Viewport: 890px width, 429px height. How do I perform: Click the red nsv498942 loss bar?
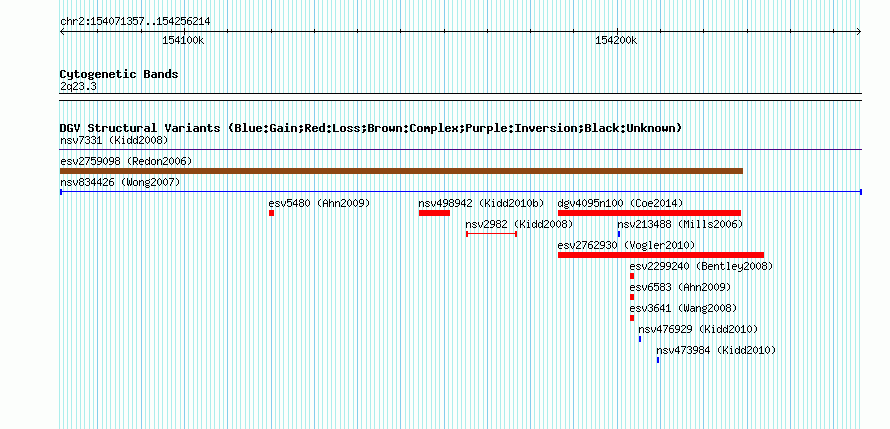coord(434,213)
